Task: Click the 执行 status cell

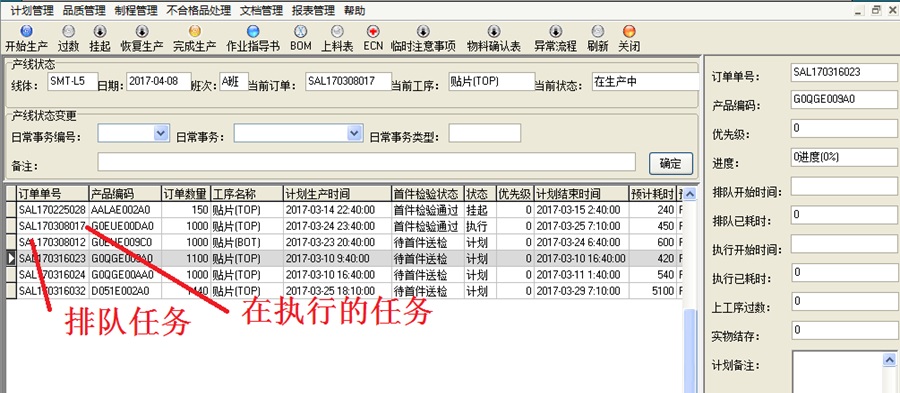Action: 480,225
